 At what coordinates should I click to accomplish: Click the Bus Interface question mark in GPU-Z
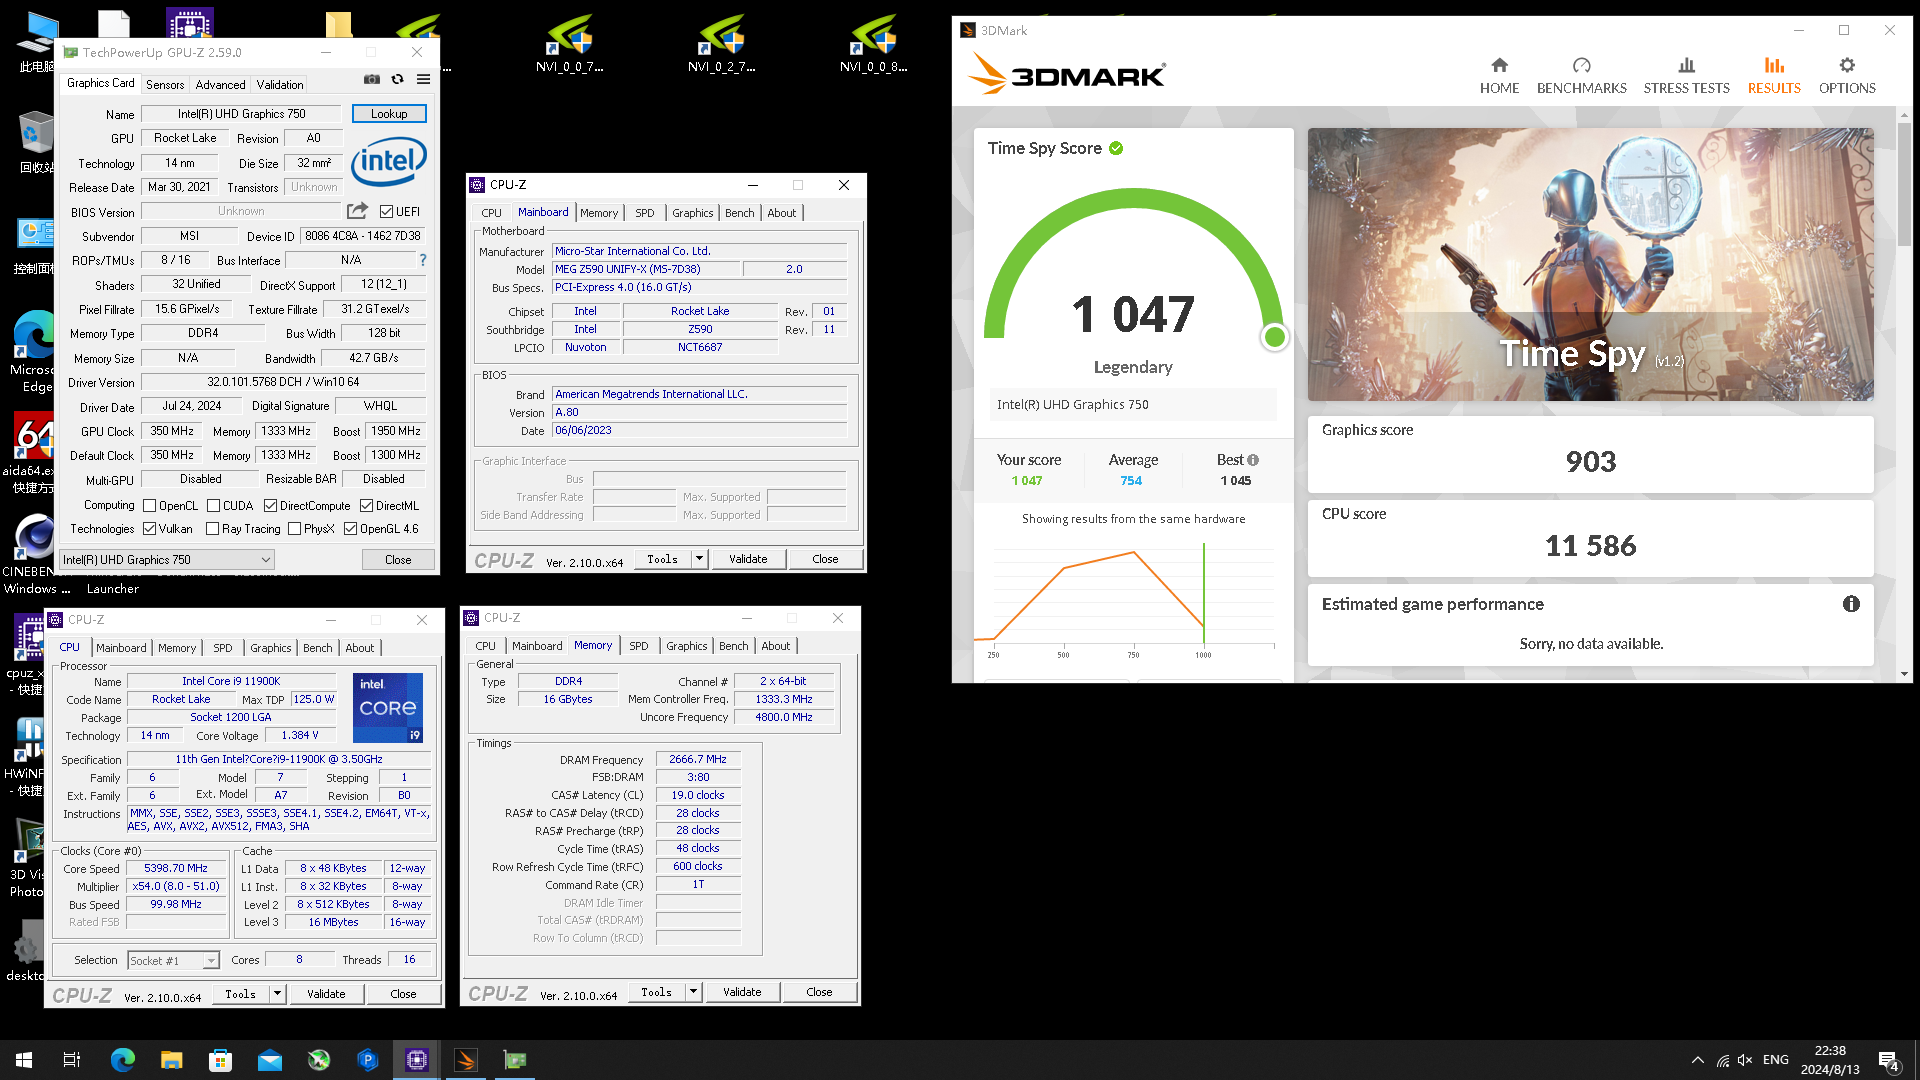422,260
